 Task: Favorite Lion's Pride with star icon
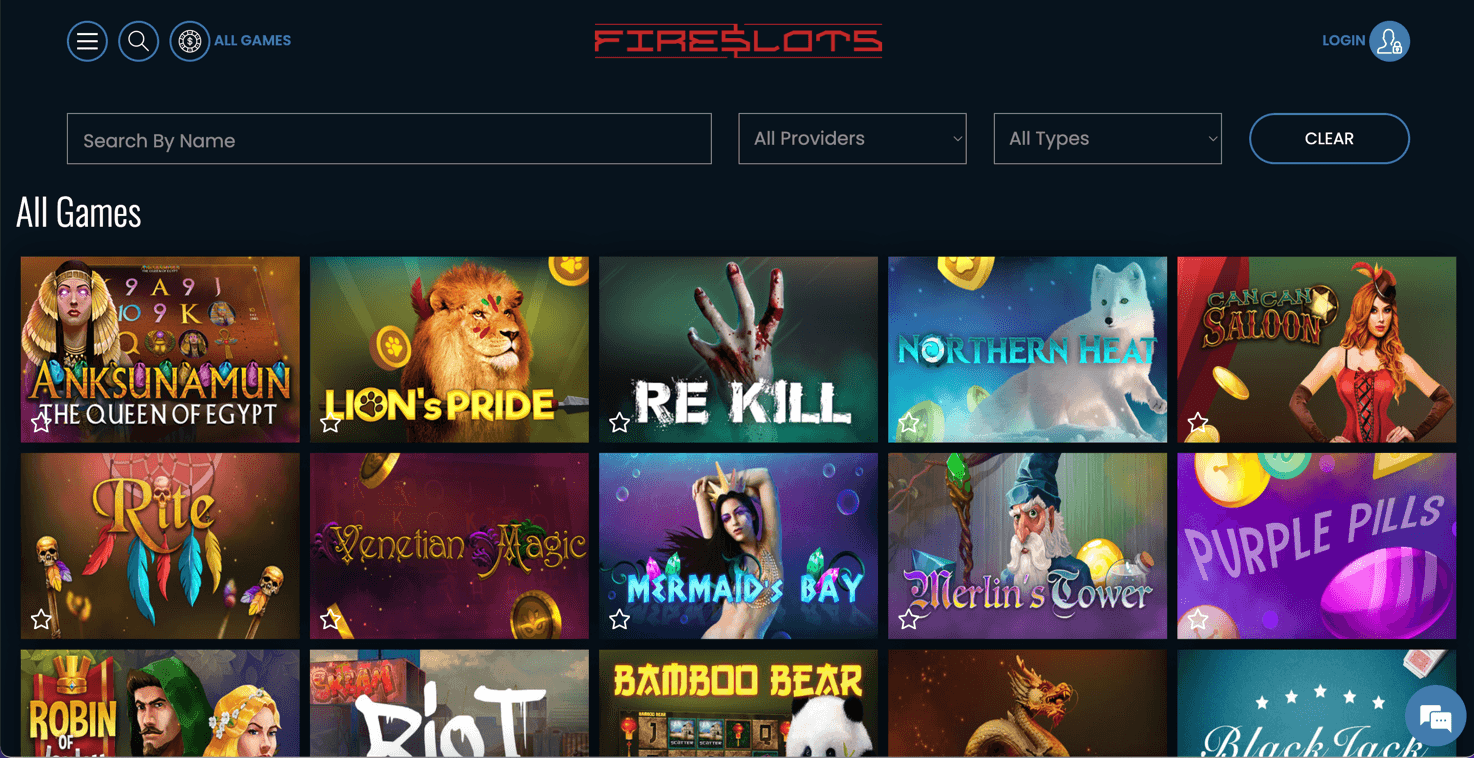tap(330, 423)
